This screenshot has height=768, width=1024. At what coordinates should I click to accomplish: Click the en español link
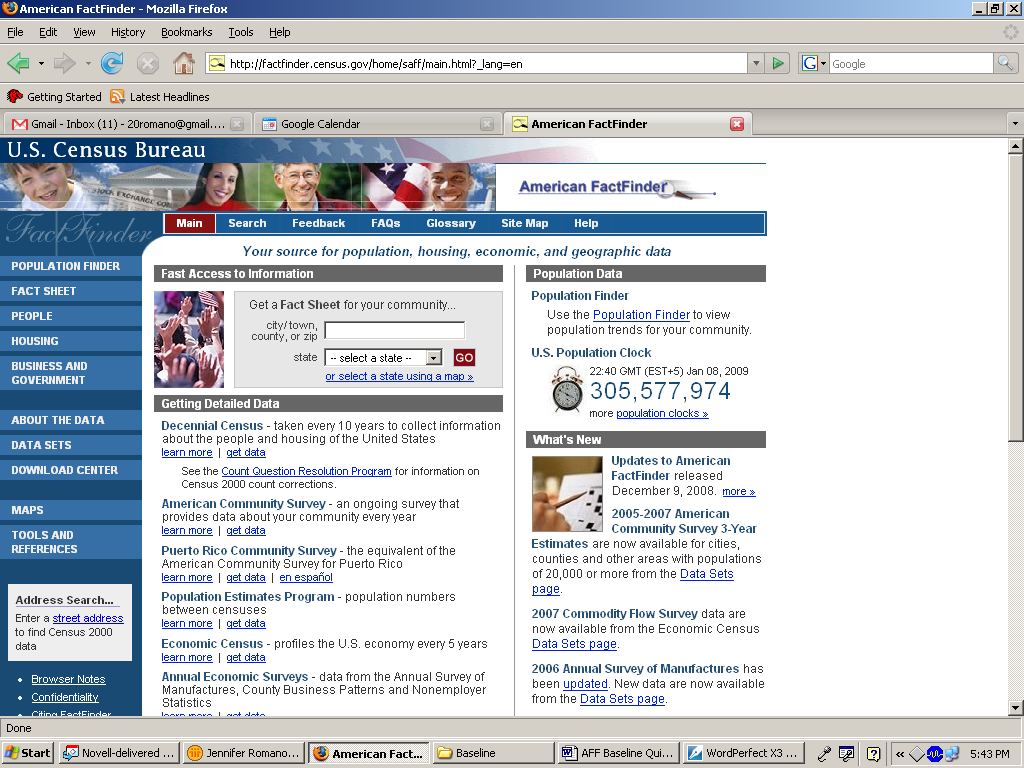click(x=306, y=578)
